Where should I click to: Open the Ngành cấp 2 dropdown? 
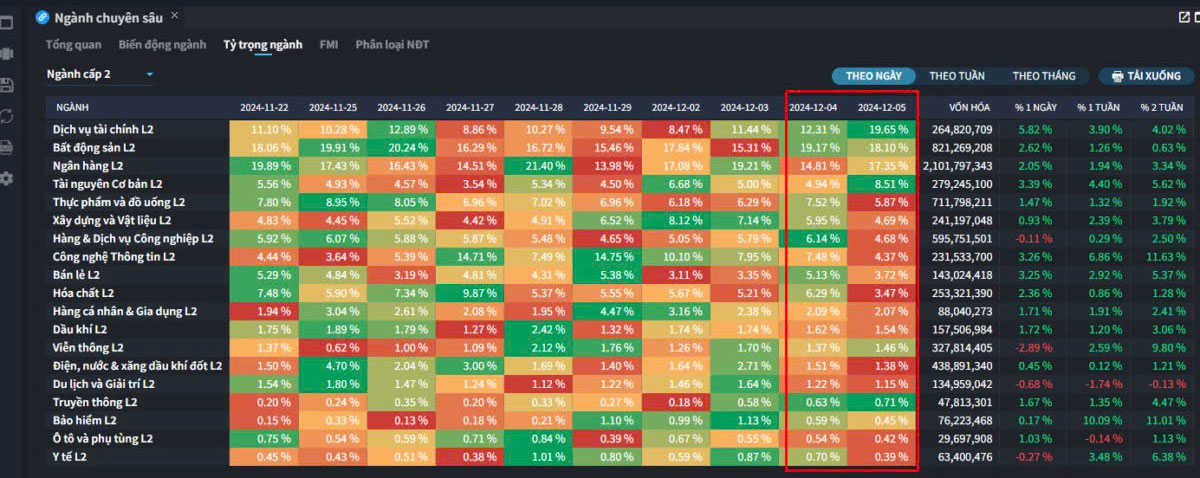100,74
